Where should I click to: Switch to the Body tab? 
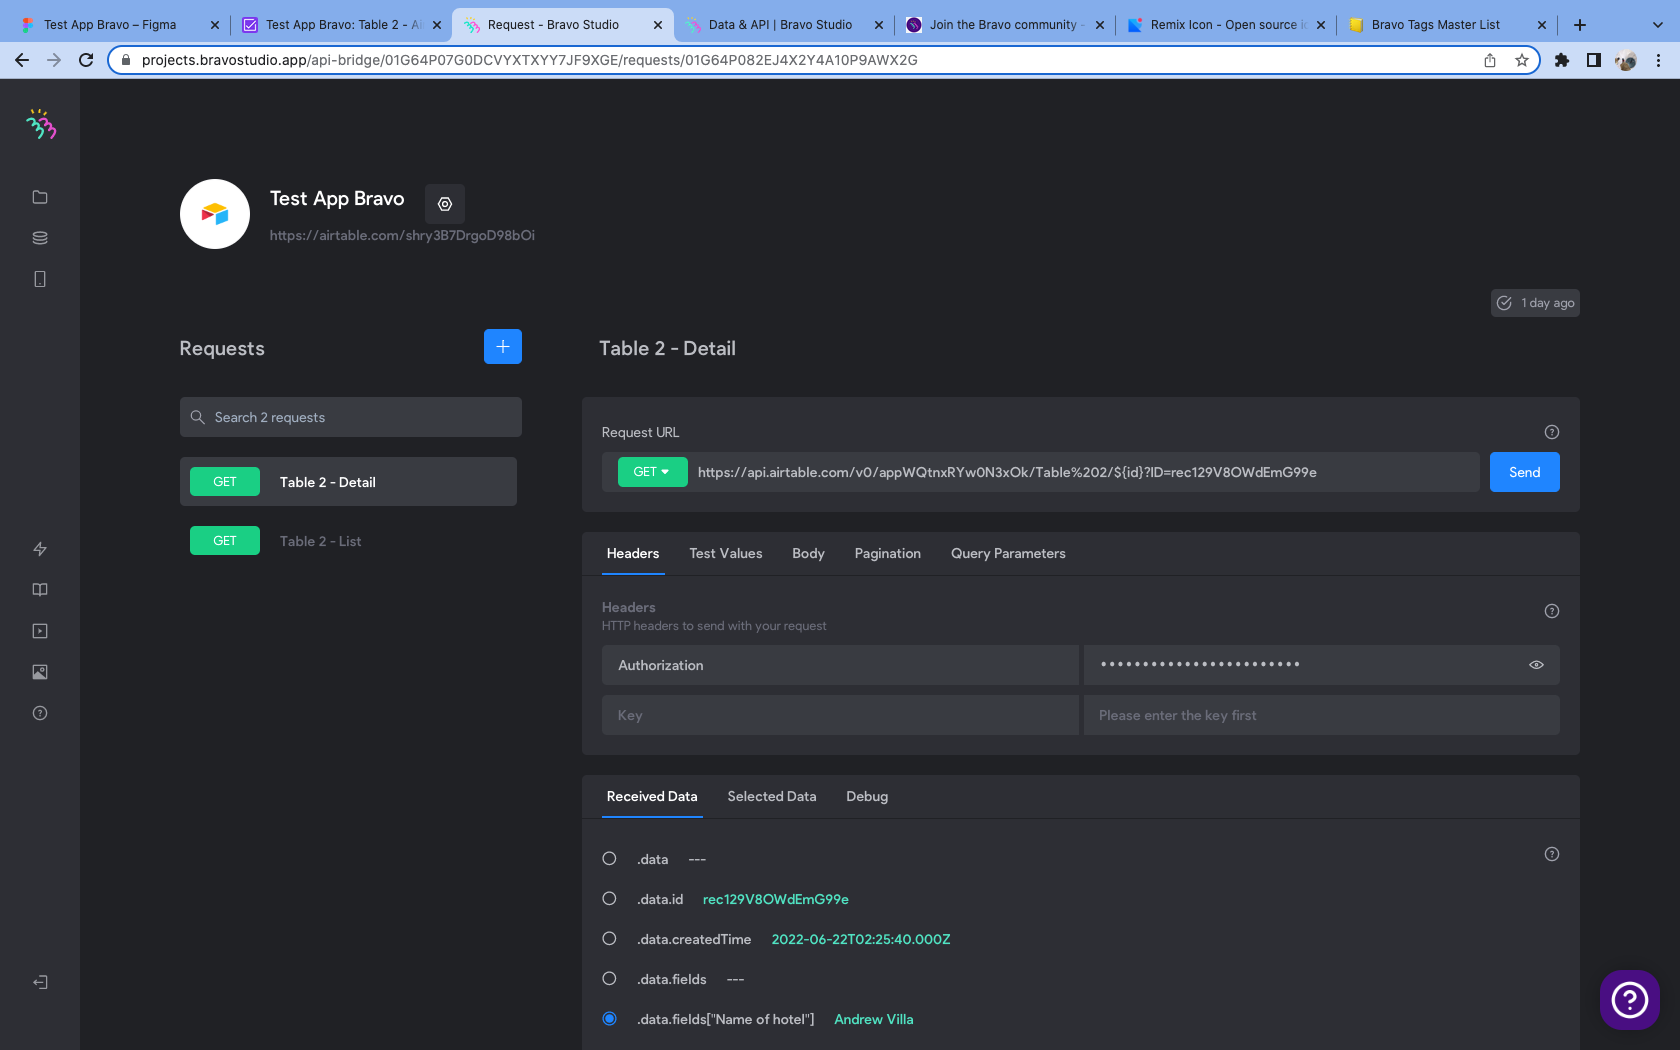coord(808,553)
